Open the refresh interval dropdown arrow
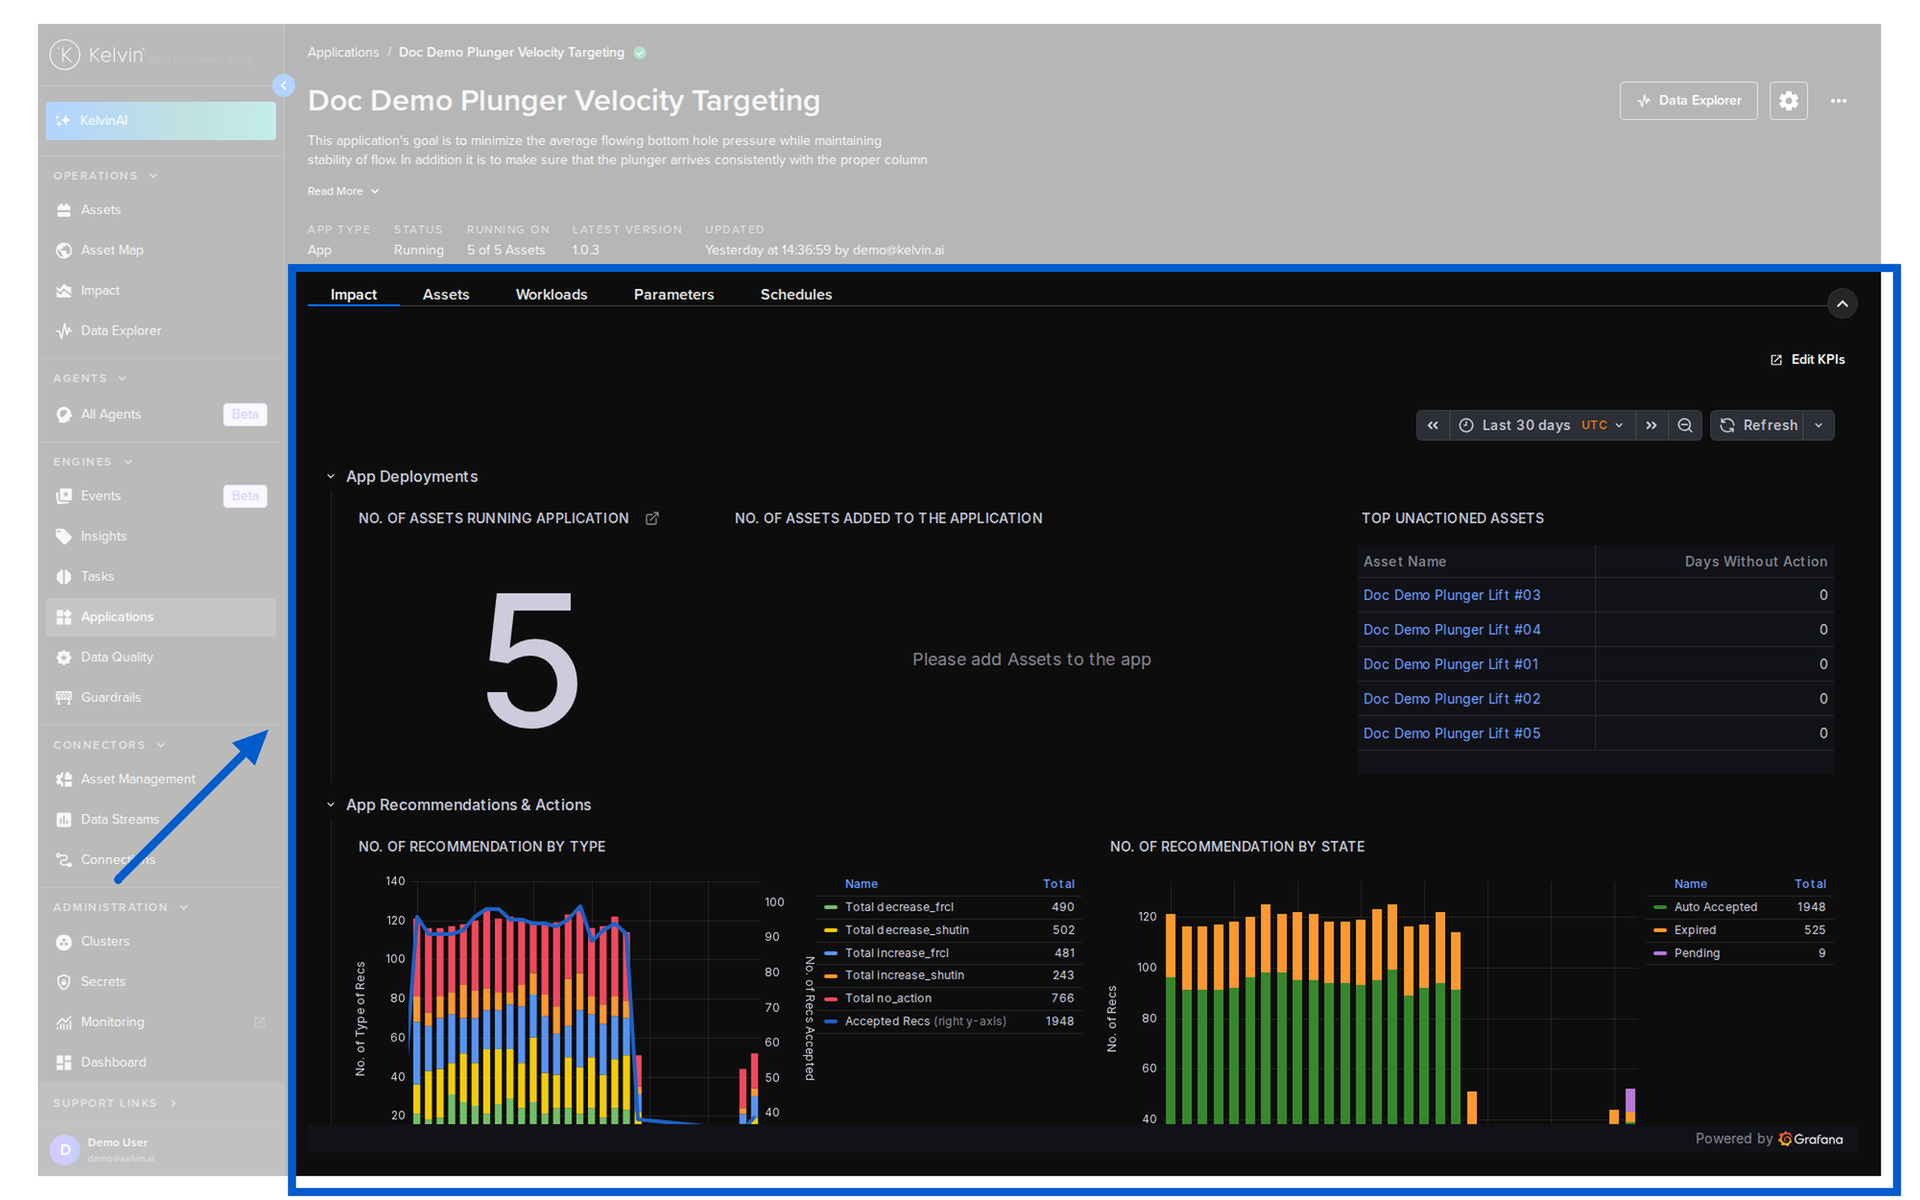Image resolution: width=1920 pixels, height=1200 pixels. point(1819,425)
